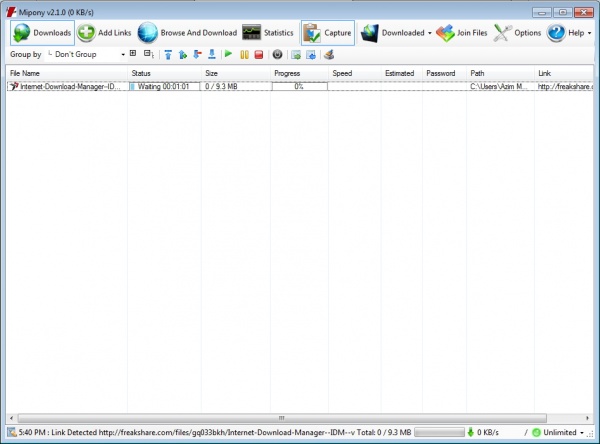Click the Speed column header
This screenshot has width=600, height=444.
tap(355, 73)
